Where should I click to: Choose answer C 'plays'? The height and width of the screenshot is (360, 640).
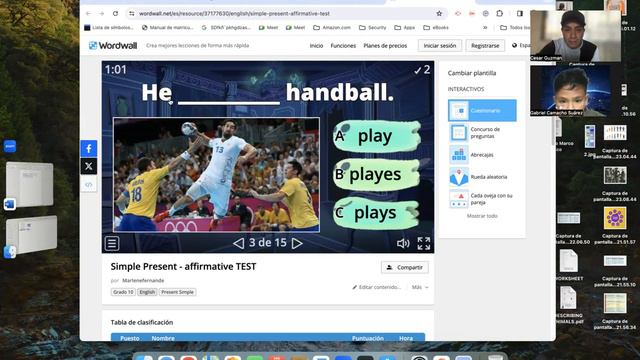[376, 213]
